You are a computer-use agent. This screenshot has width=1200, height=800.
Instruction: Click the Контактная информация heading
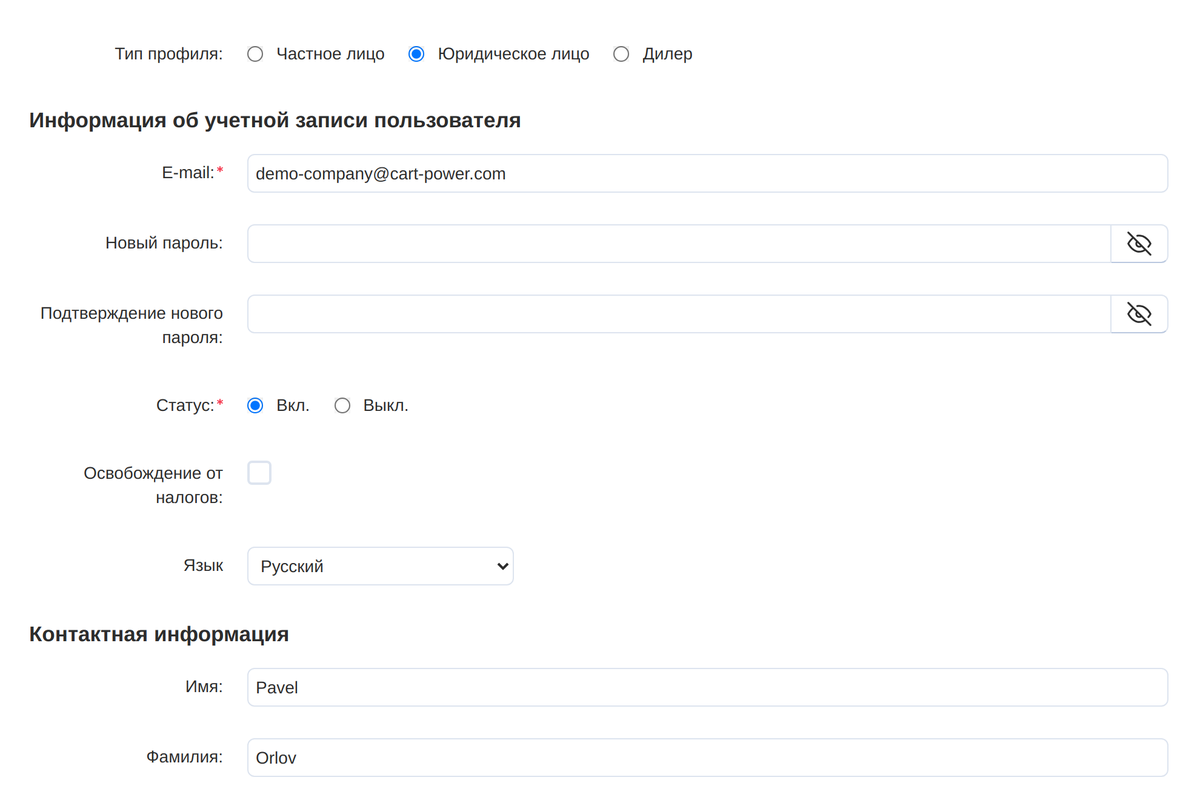click(x=159, y=634)
